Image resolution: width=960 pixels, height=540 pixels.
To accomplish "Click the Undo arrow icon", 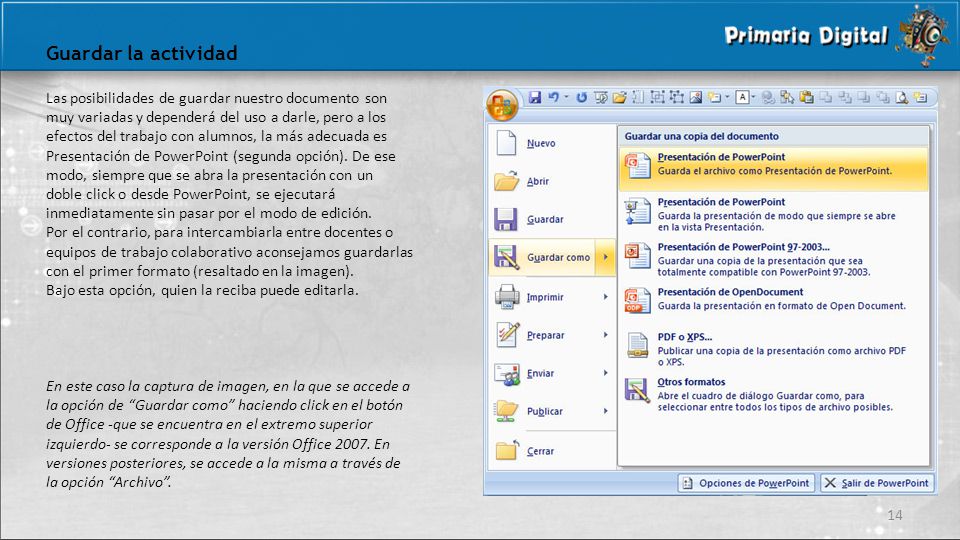I will [x=553, y=97].
